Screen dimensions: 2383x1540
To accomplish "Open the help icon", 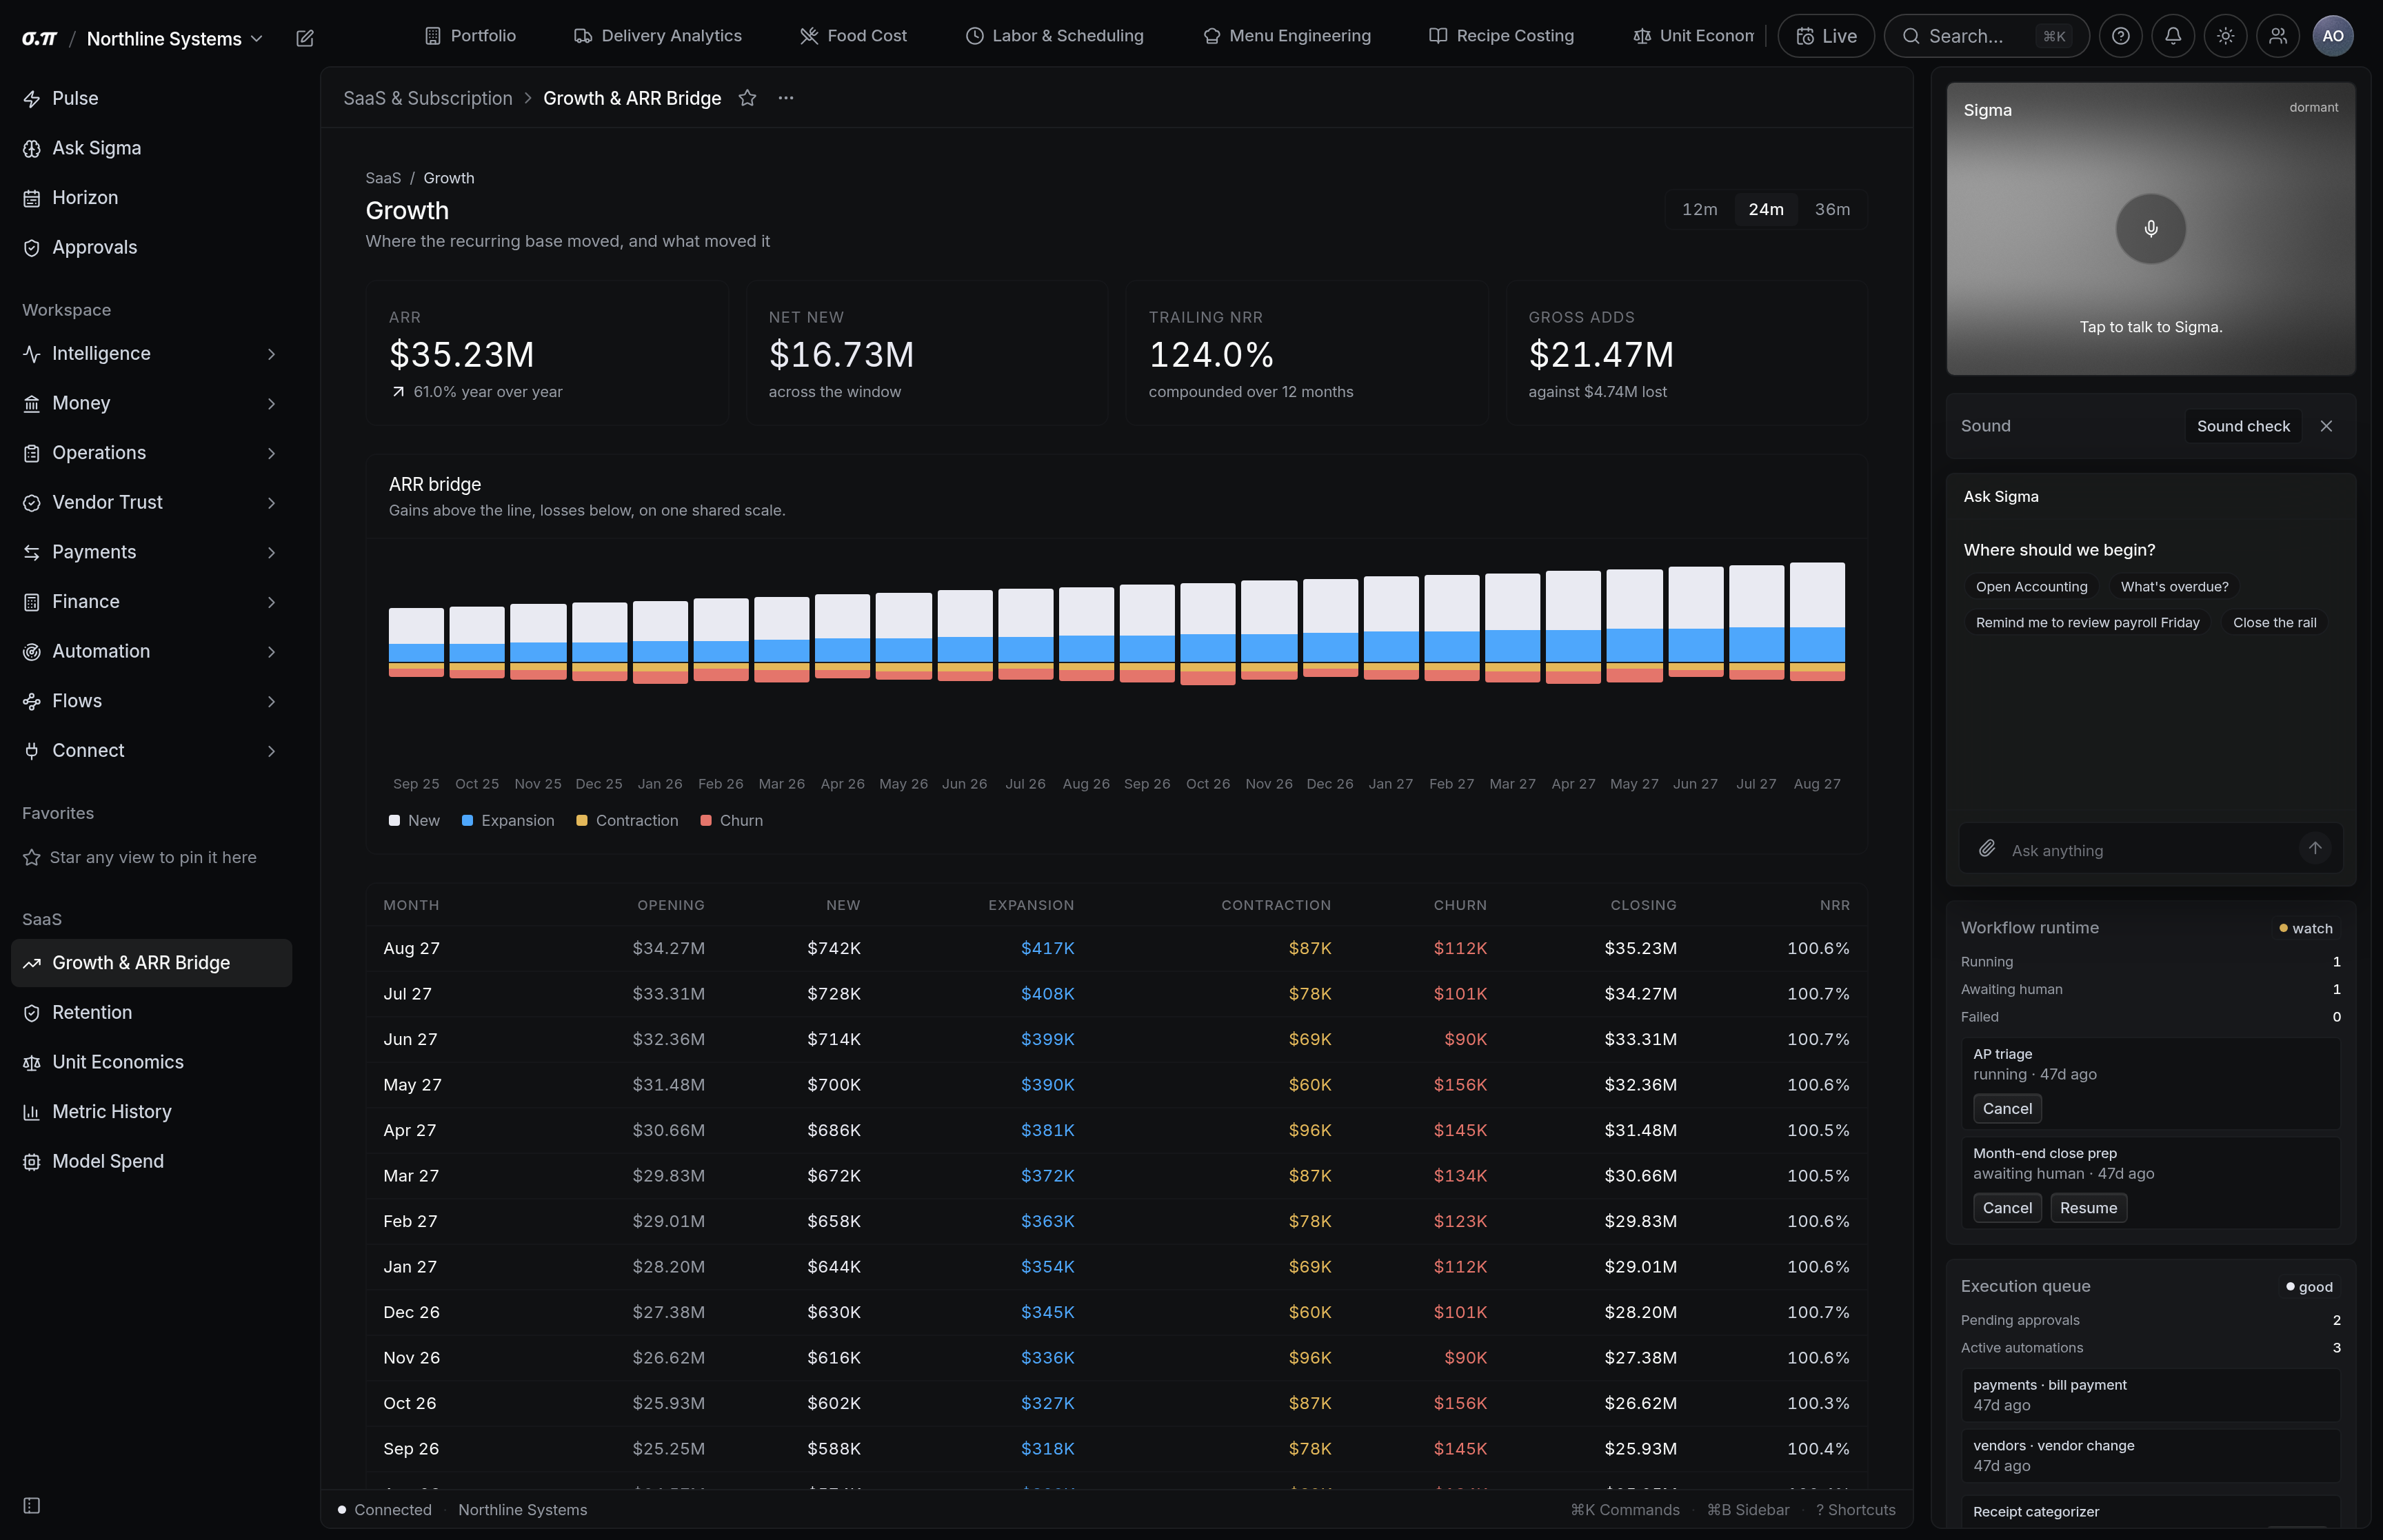I will coord(2120,36).
